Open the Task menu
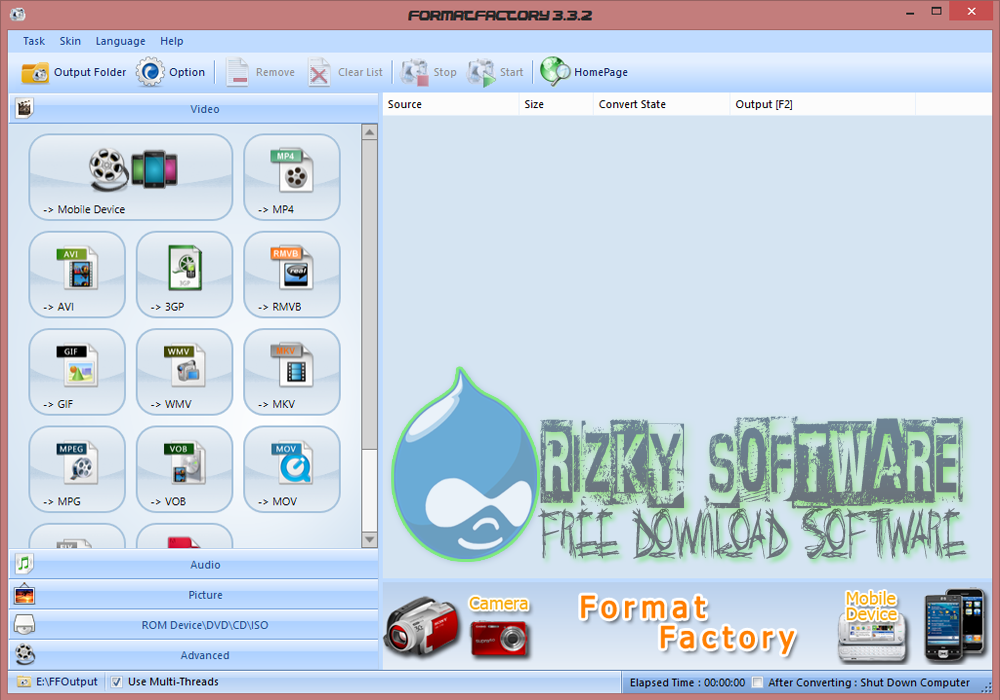The width and height of the screenshot is (1000, 700). 34,41
